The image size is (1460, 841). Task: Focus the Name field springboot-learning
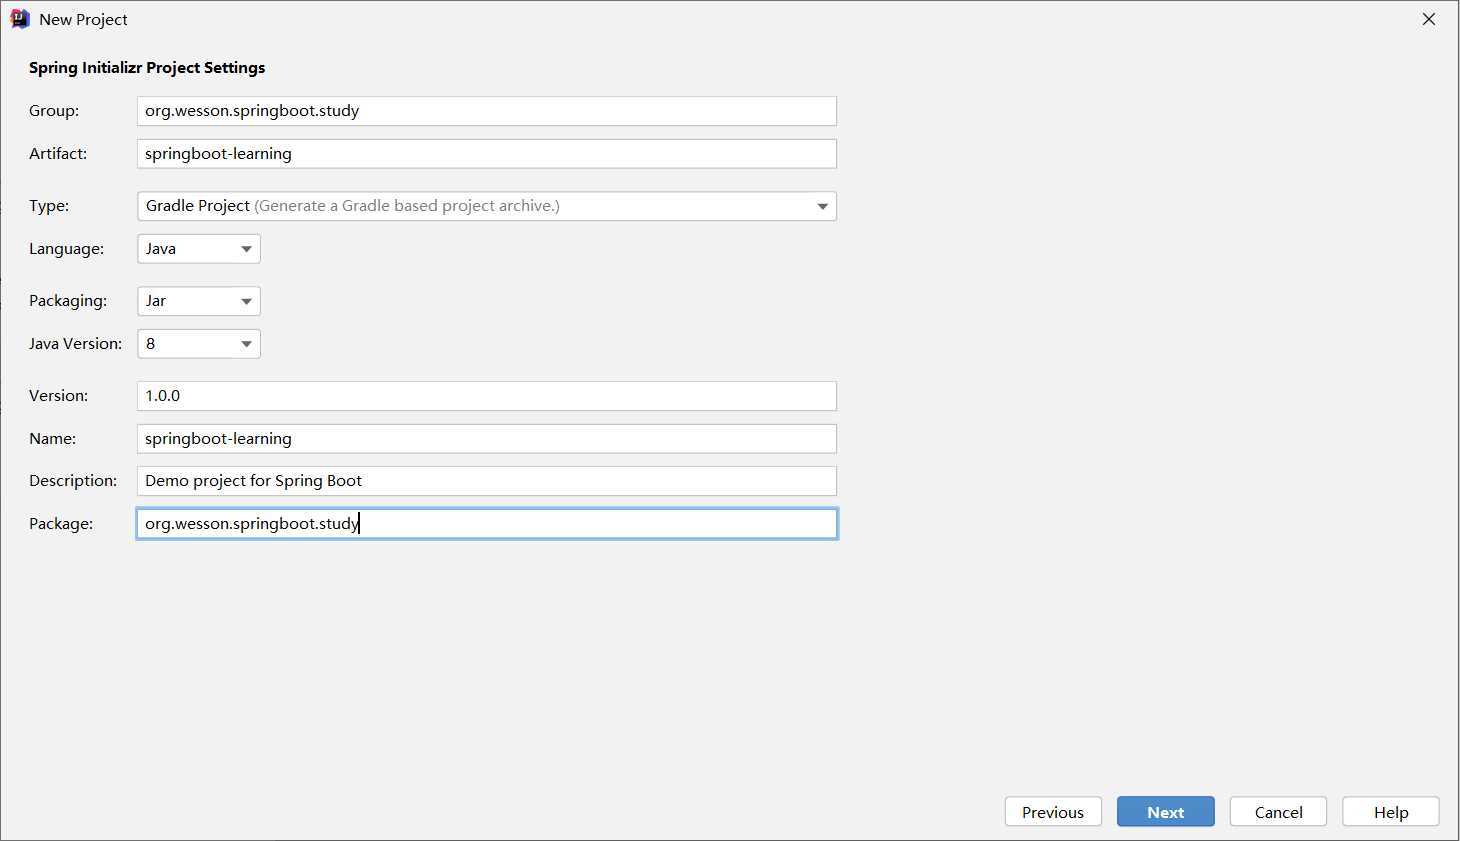pos(486,439)
